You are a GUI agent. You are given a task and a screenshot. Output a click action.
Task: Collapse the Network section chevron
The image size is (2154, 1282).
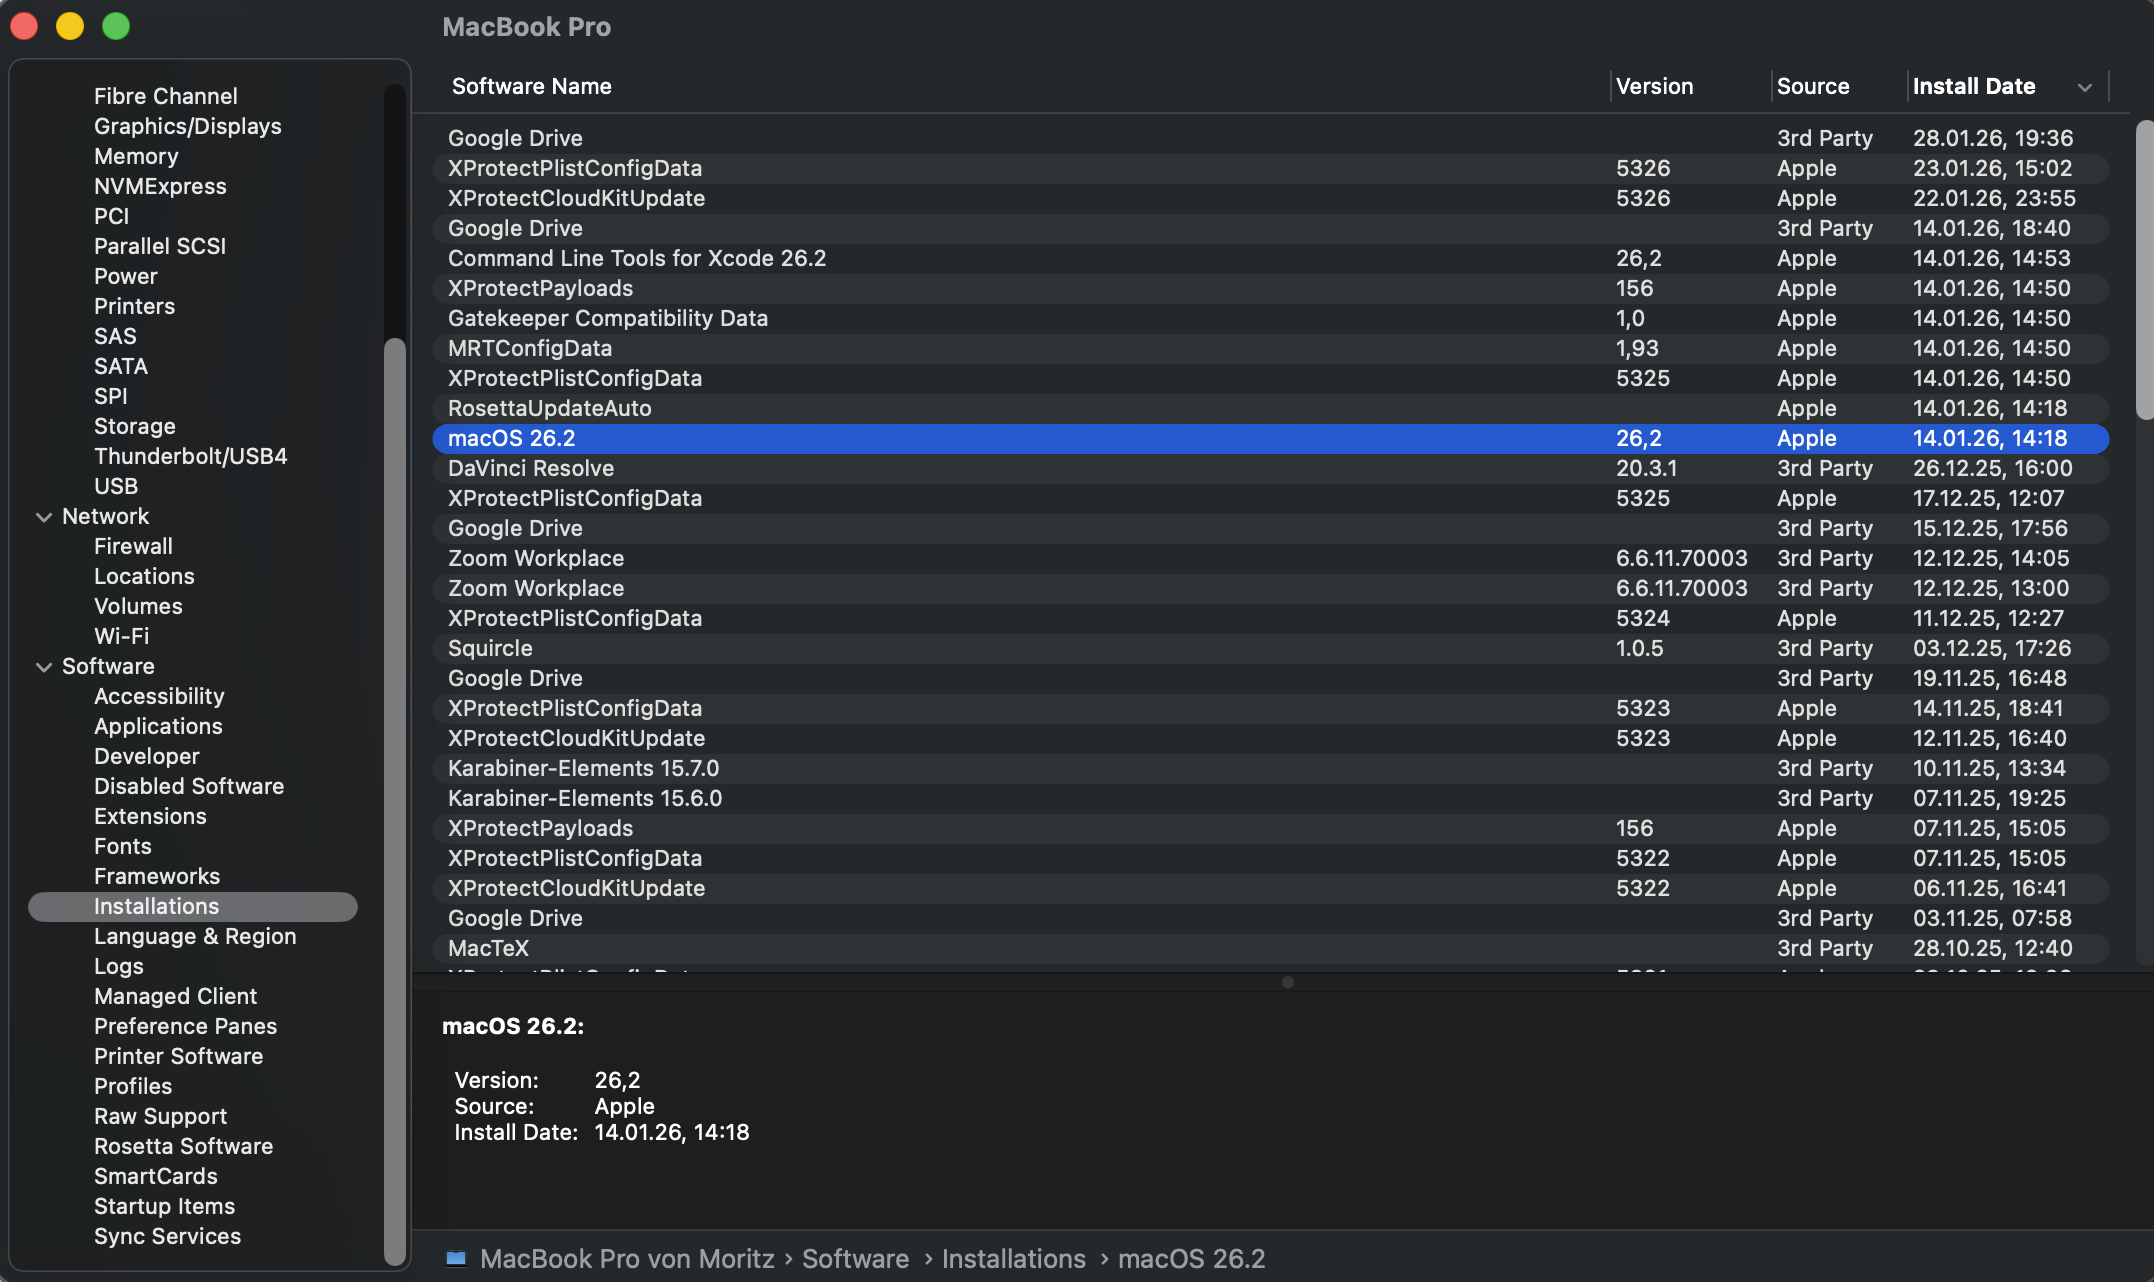(x=44, y=517)
